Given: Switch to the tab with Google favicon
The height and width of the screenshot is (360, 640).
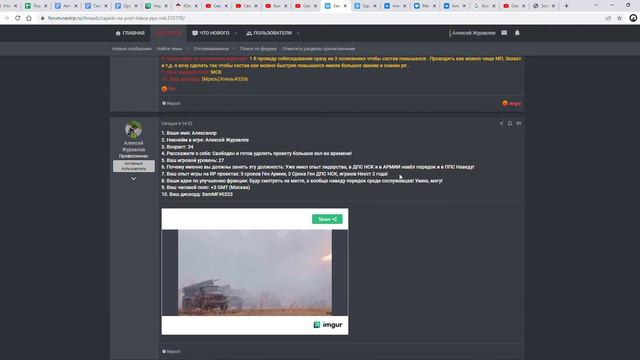Looking at the screenshot, I should (x=484, y=6).
